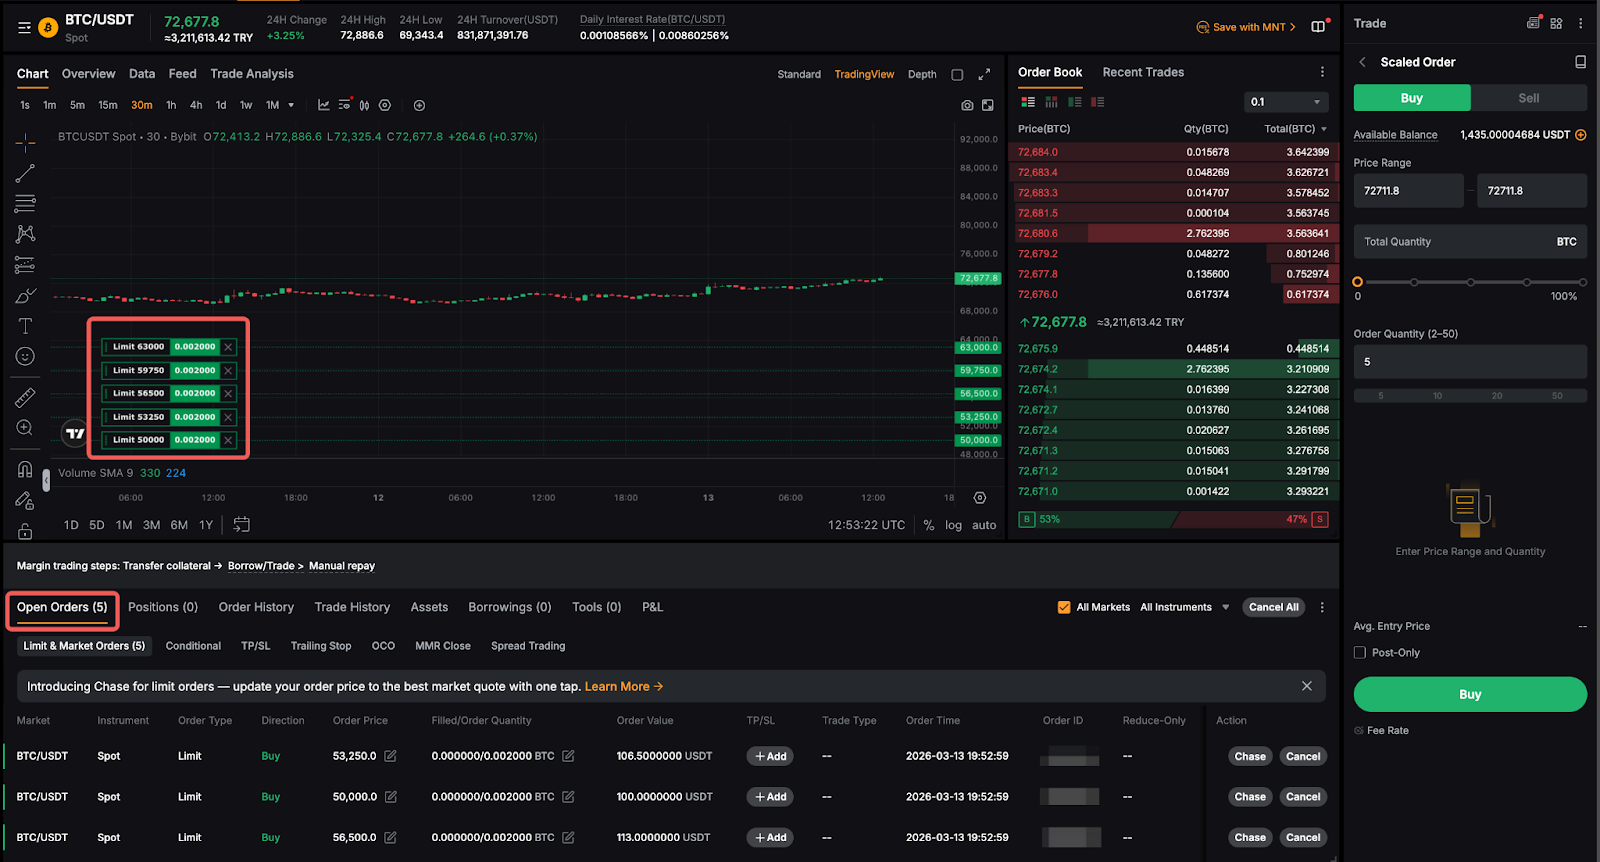Click the orange add-funds plus icon
This screenshot has height=862, width=1600.
tap(1581, 135)
